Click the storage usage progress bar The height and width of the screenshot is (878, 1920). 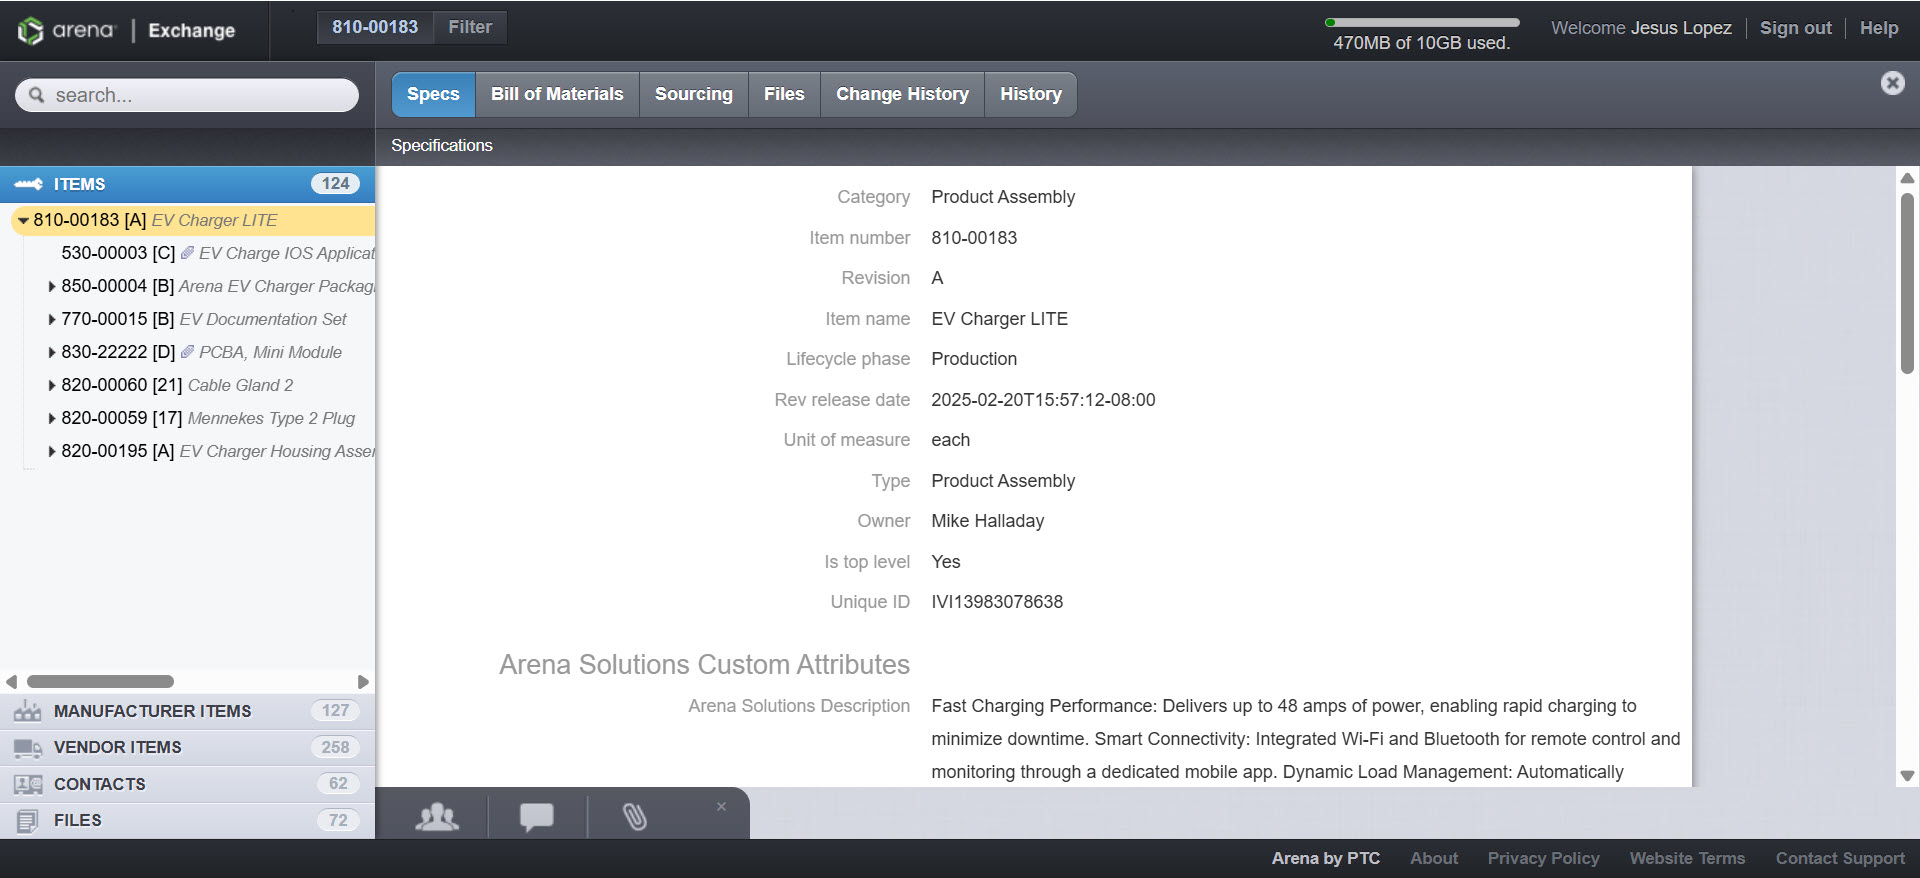[x=1422, y=22]
